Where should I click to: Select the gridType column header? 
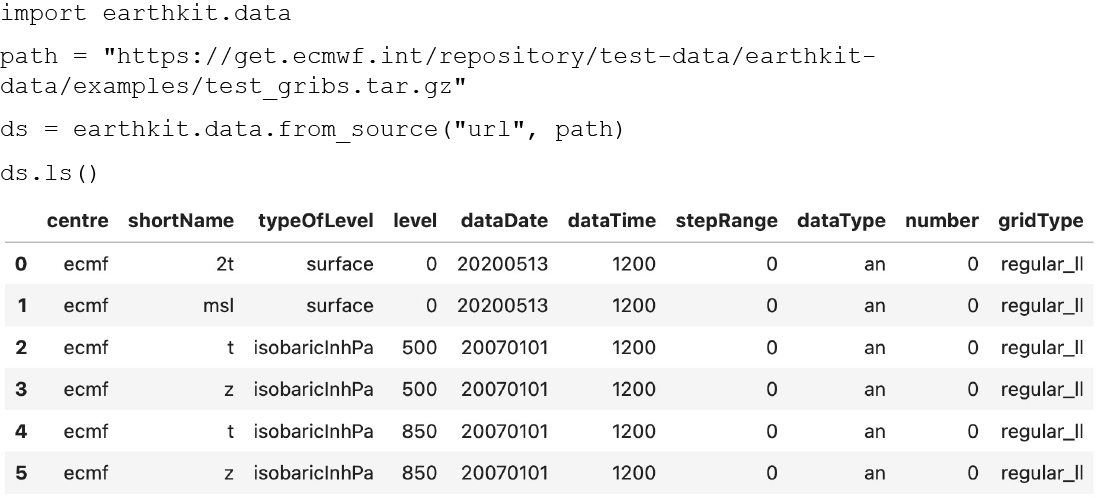point(1040,221)
